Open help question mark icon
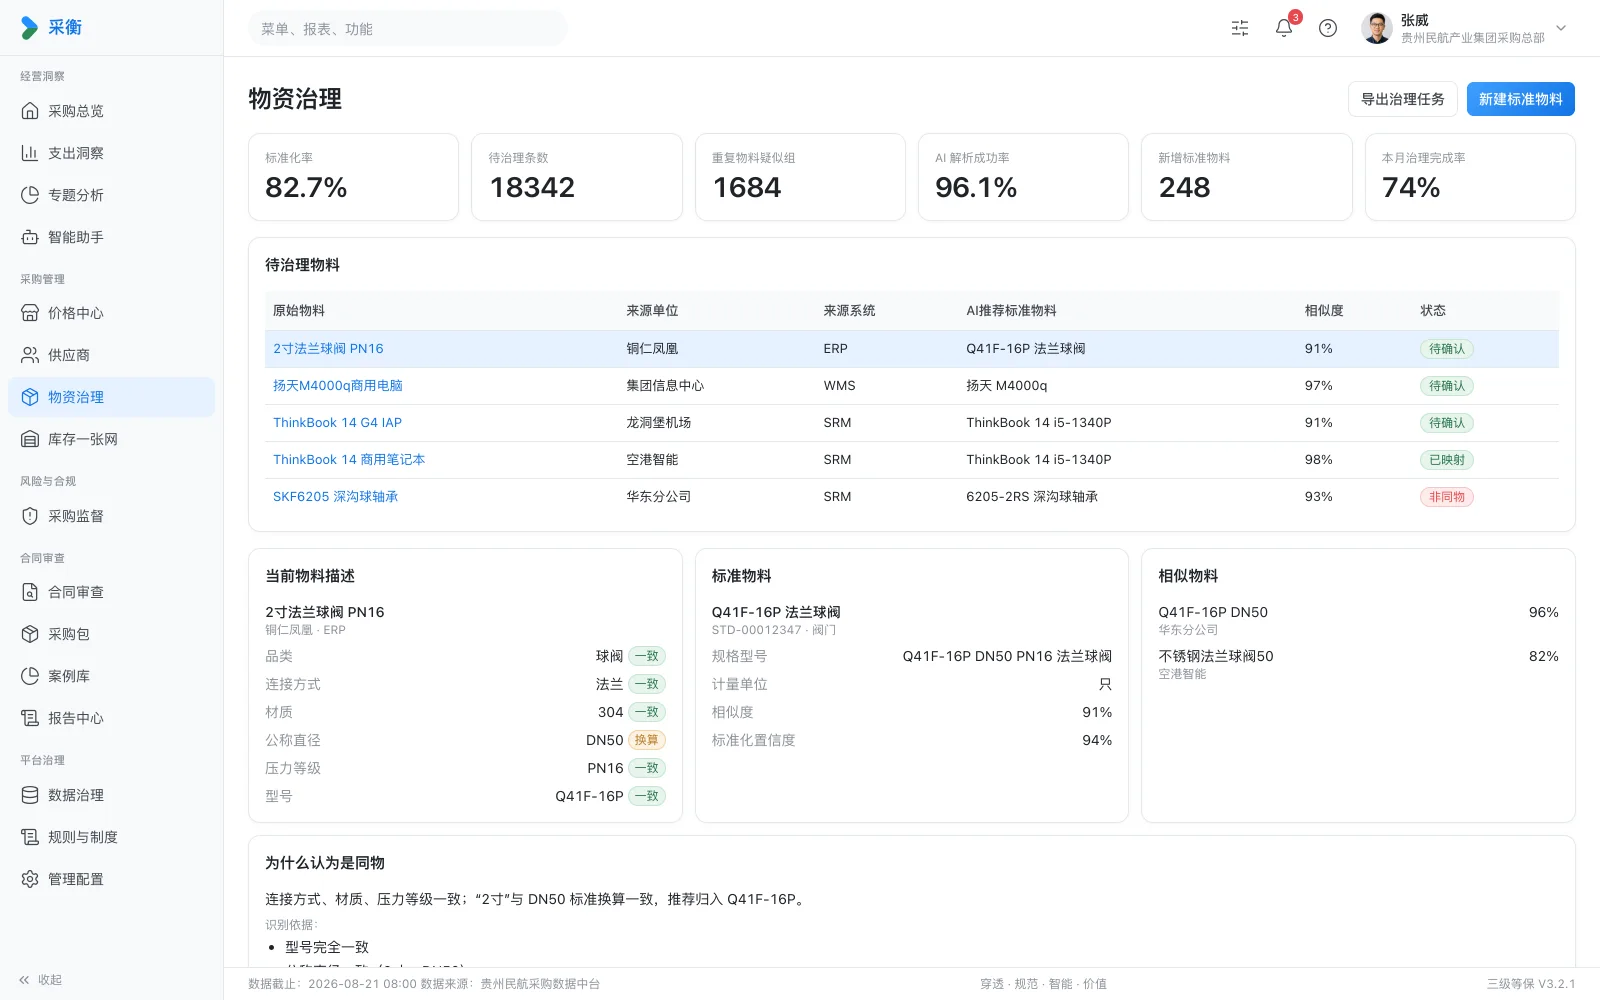 [1328, 28]
